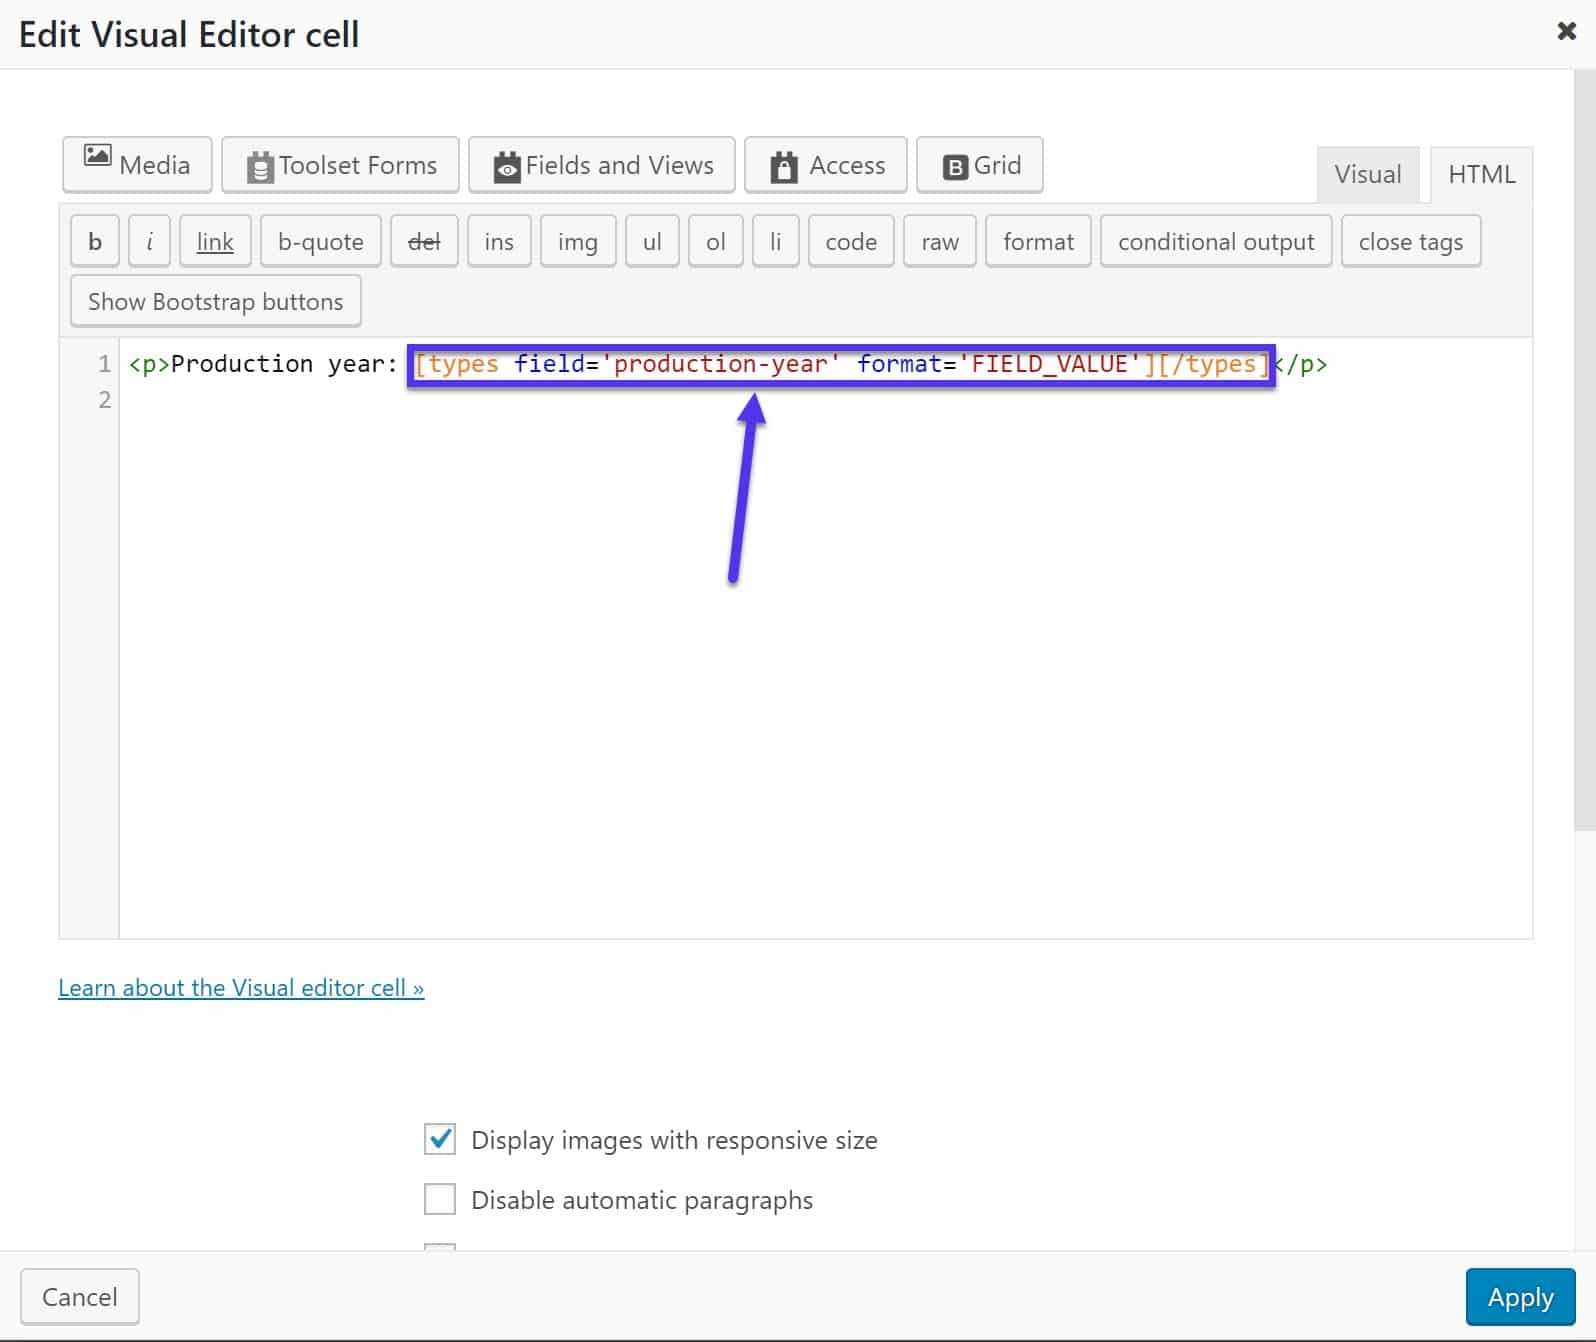The image size is (1596, 1342).
Task: Cancel editing the cell
Action: pyautogui.click(x=80, y=1297)
